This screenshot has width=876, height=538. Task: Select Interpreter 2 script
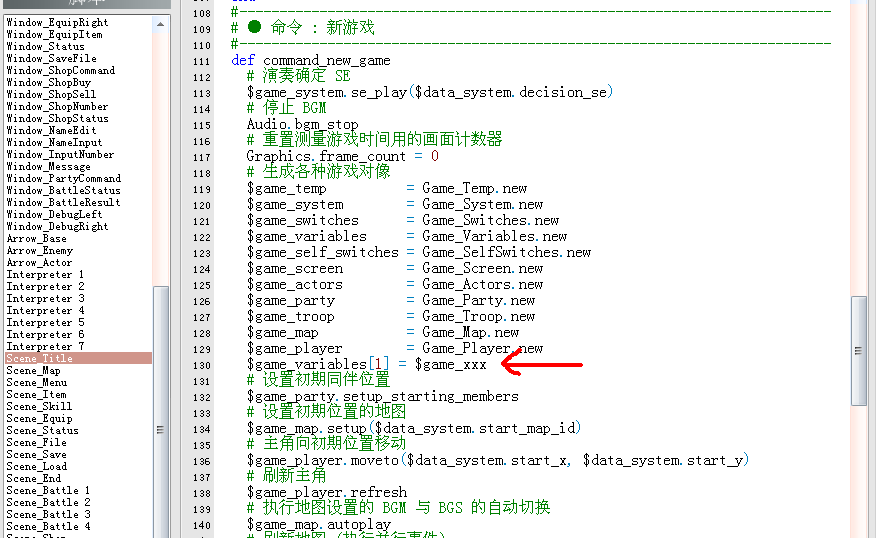(x=45, y=287)
